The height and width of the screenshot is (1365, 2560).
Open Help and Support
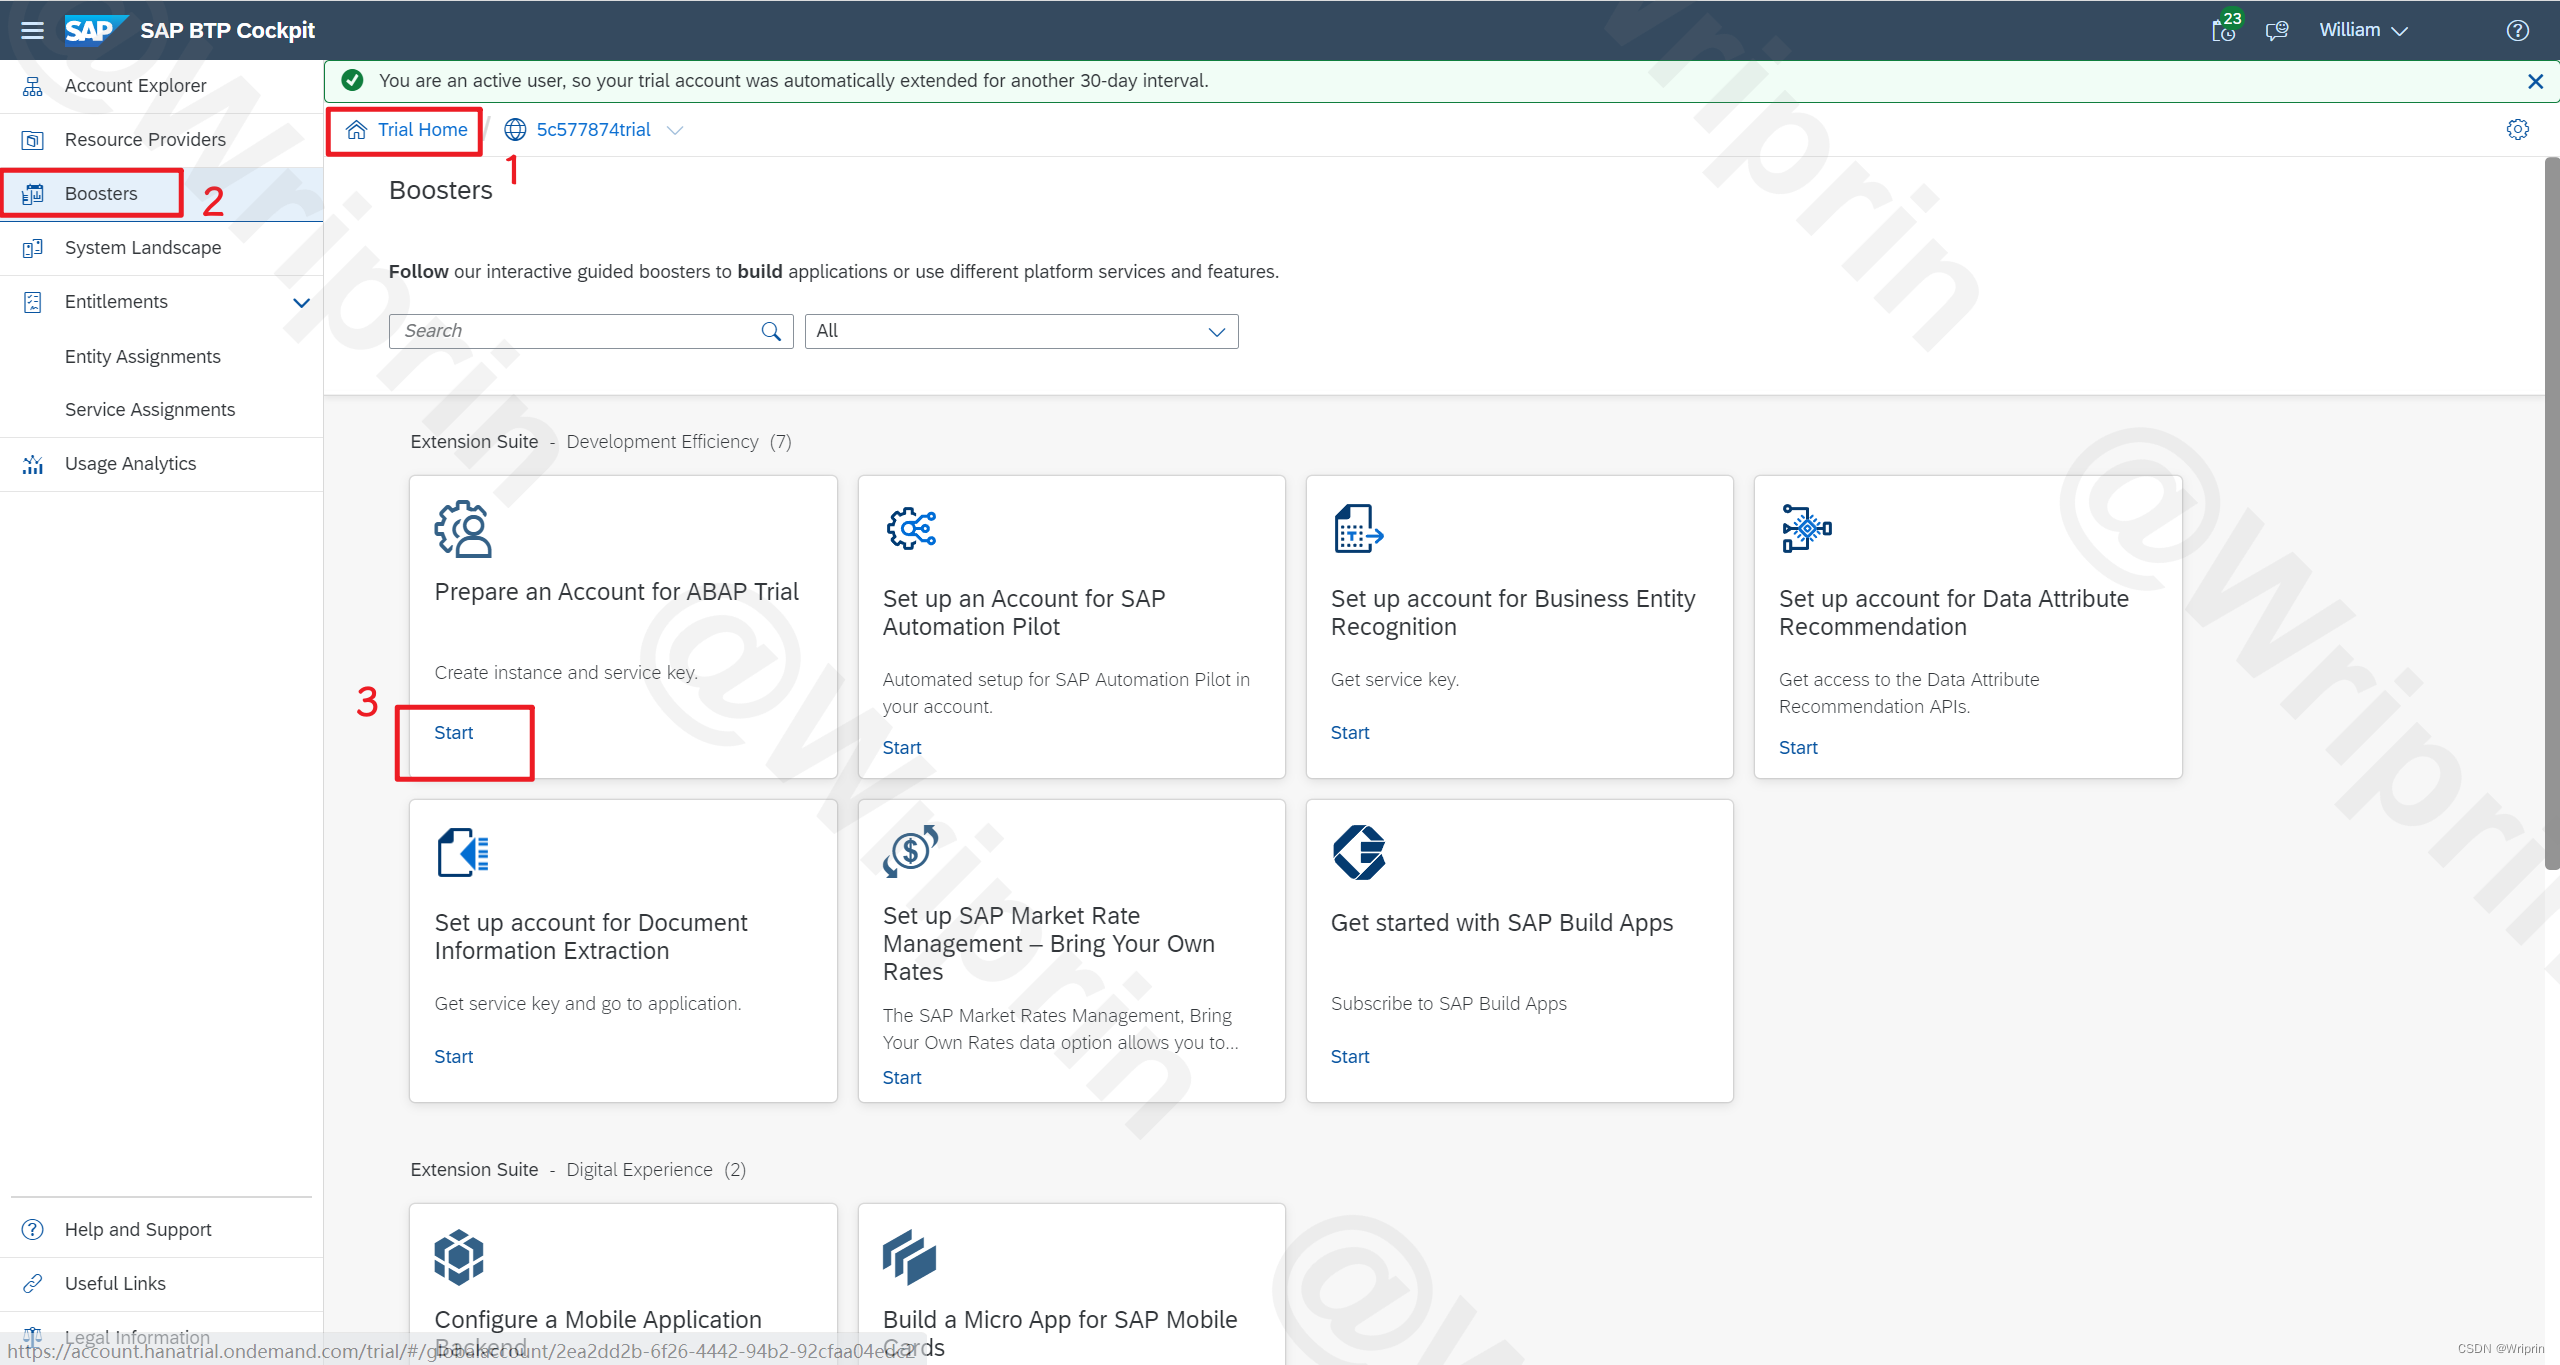162,1230
